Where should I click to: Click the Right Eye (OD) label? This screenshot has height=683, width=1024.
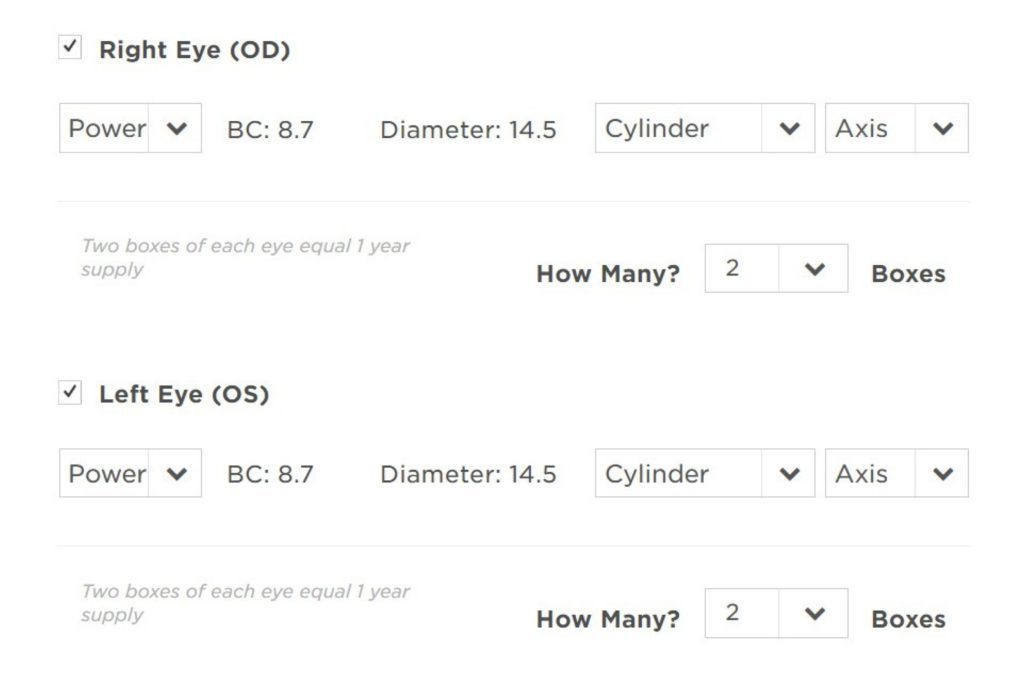click(x=194, y=50)
